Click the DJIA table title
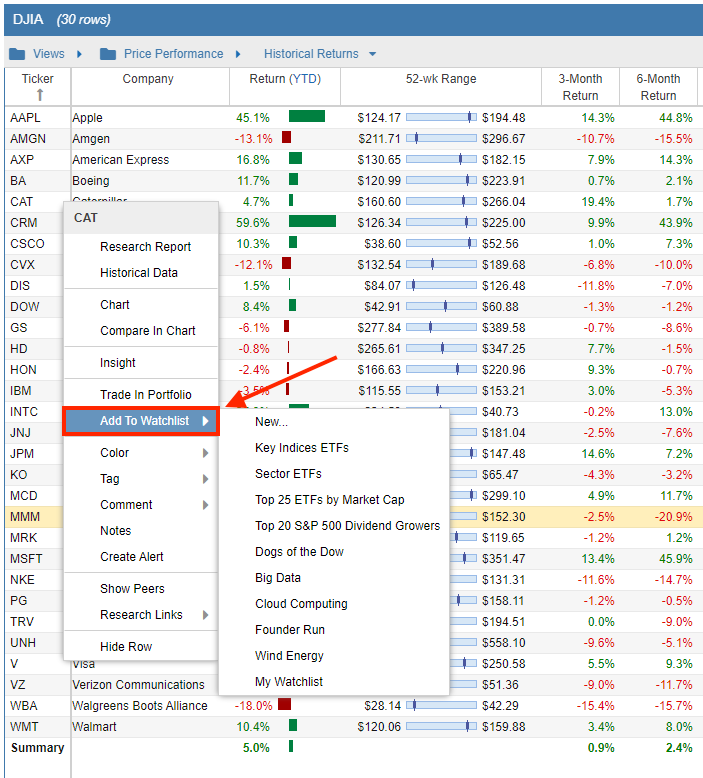 tap(28, 19)
